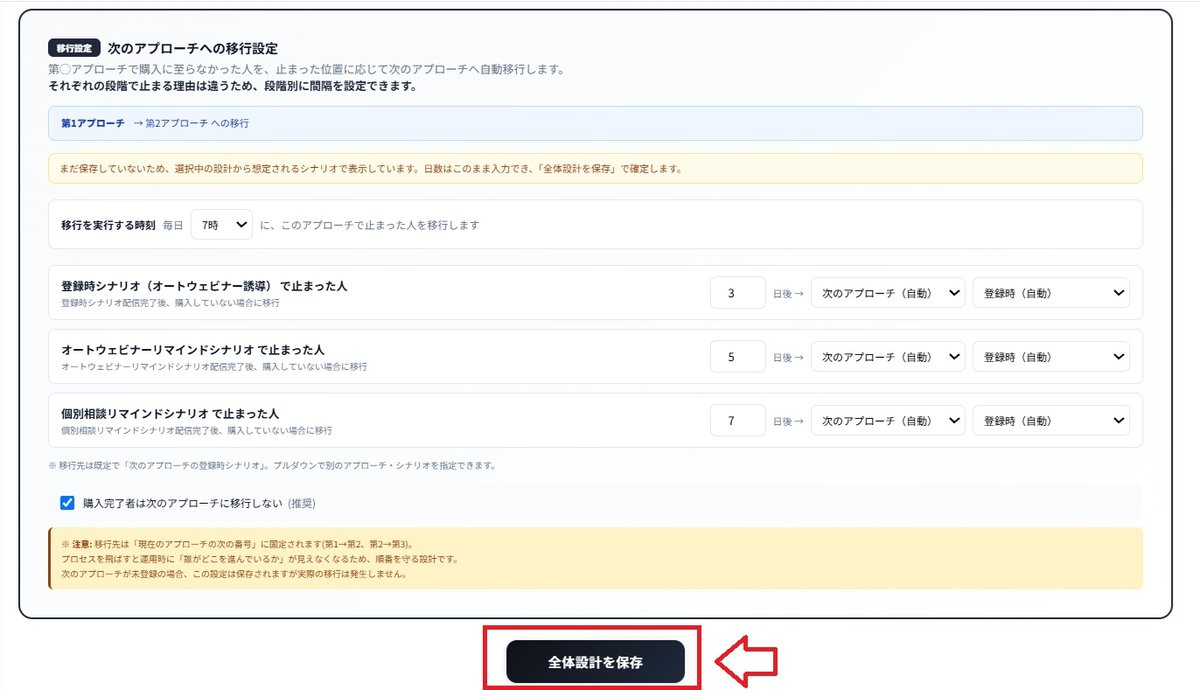Click the 移行設定 badge label
This screenshot has width=1200, height=690.
[74, 47]
